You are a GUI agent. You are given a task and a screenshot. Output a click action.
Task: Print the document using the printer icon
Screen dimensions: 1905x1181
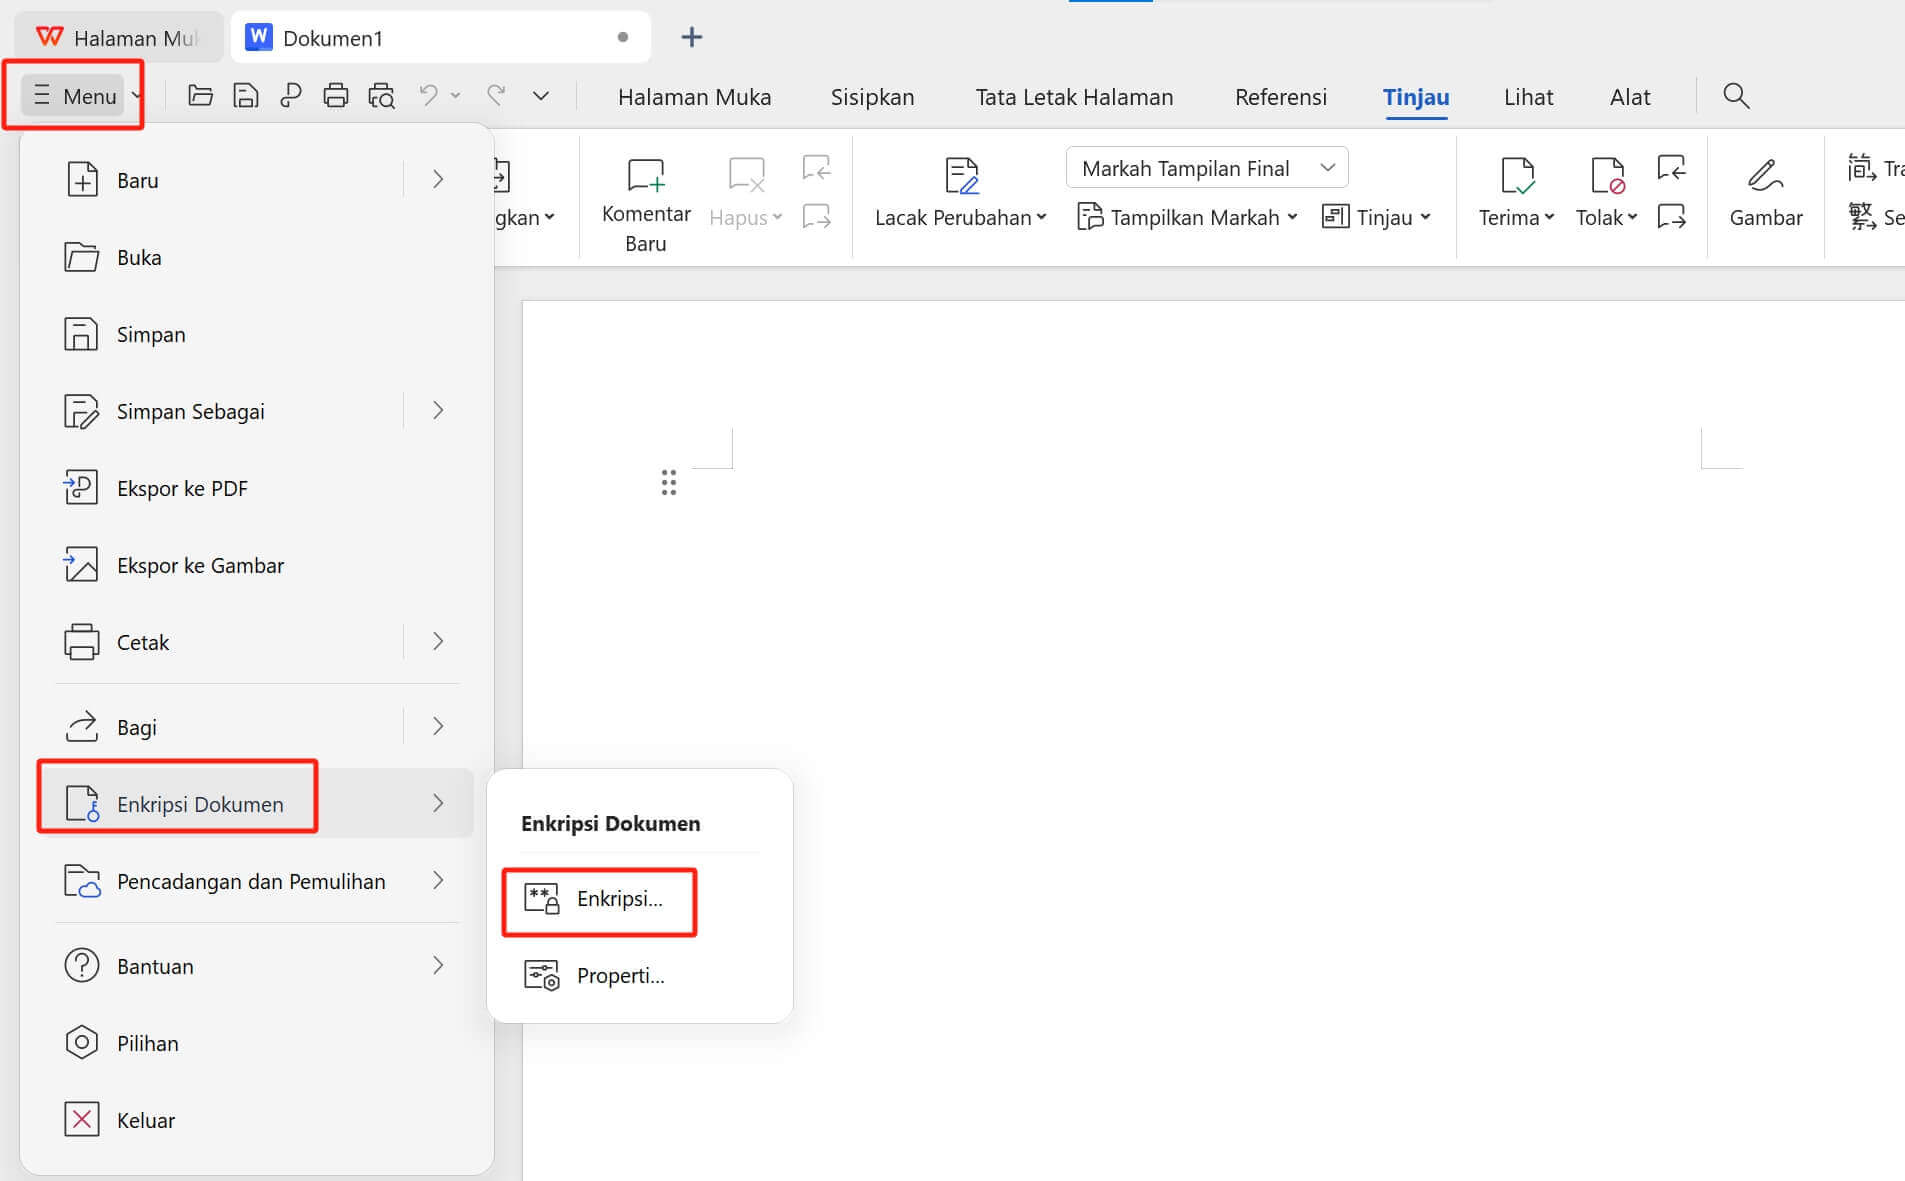[335, 95]
